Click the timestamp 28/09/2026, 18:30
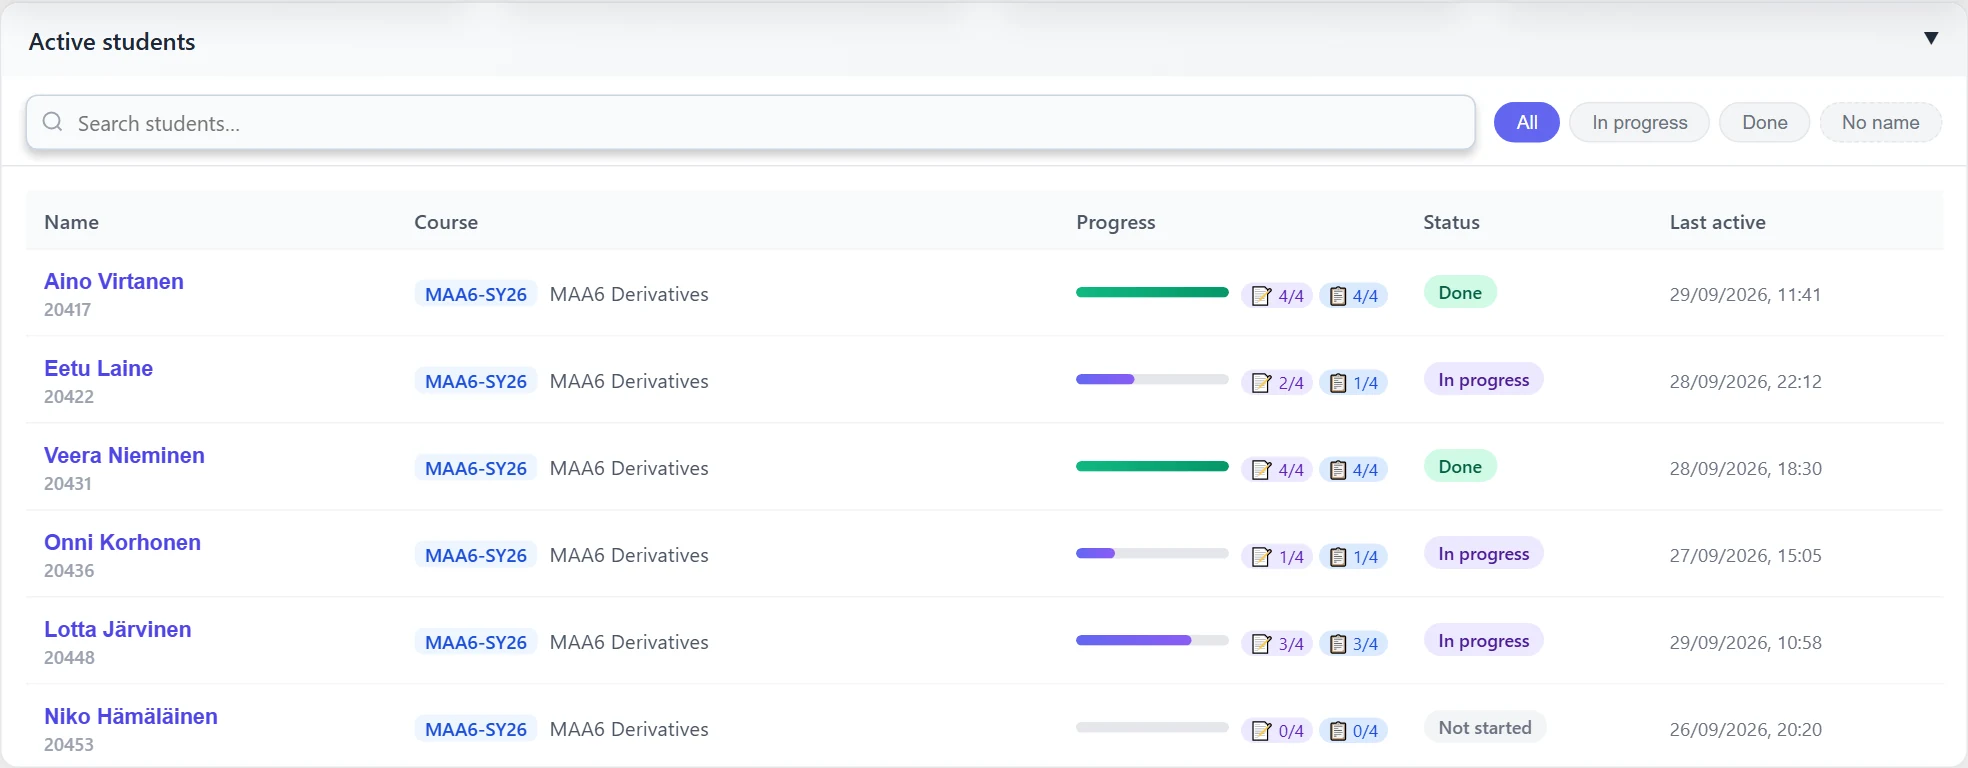 (1745, 468)
